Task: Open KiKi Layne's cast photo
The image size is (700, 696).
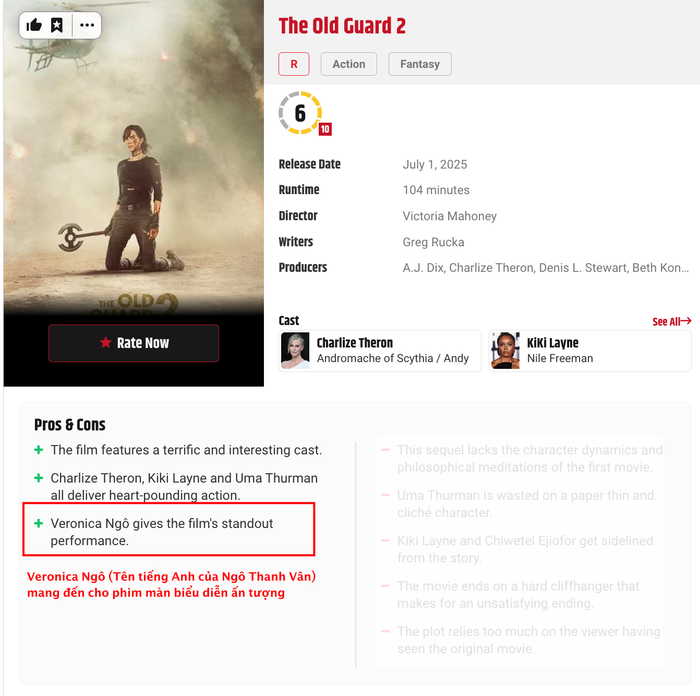Action: click(x=505, y=350)
